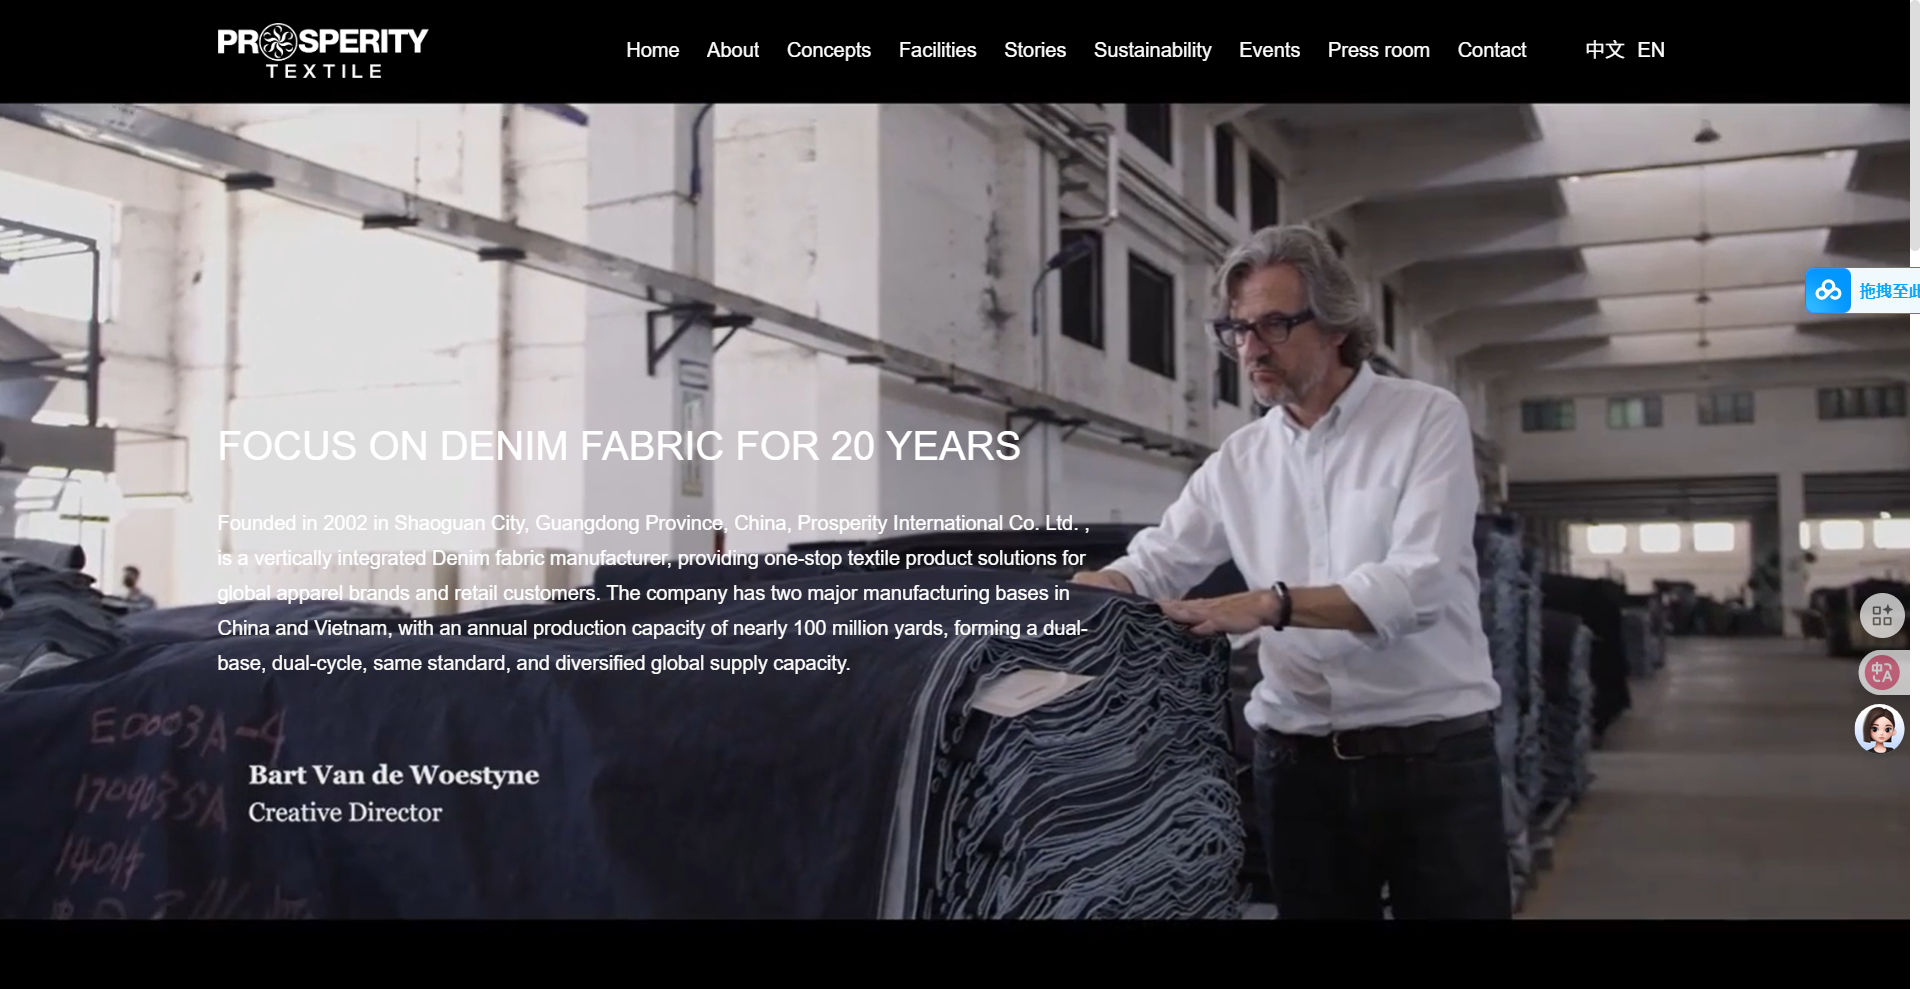Click the 拖拽至此 label on cloud widget
The height and width of the screenshot is (989, 1920).
point(1888,291)
